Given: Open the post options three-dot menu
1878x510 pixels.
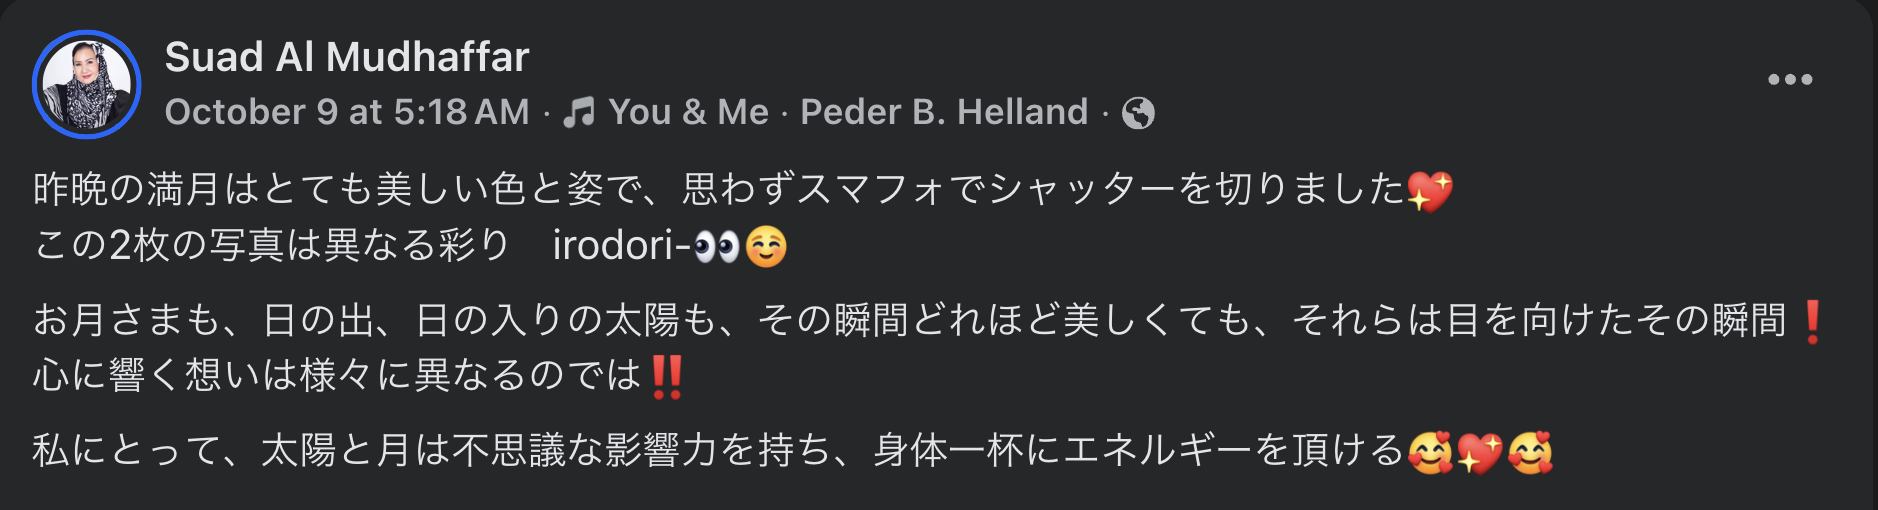Looking at the screenshot, I should [x=1789, y=80].
